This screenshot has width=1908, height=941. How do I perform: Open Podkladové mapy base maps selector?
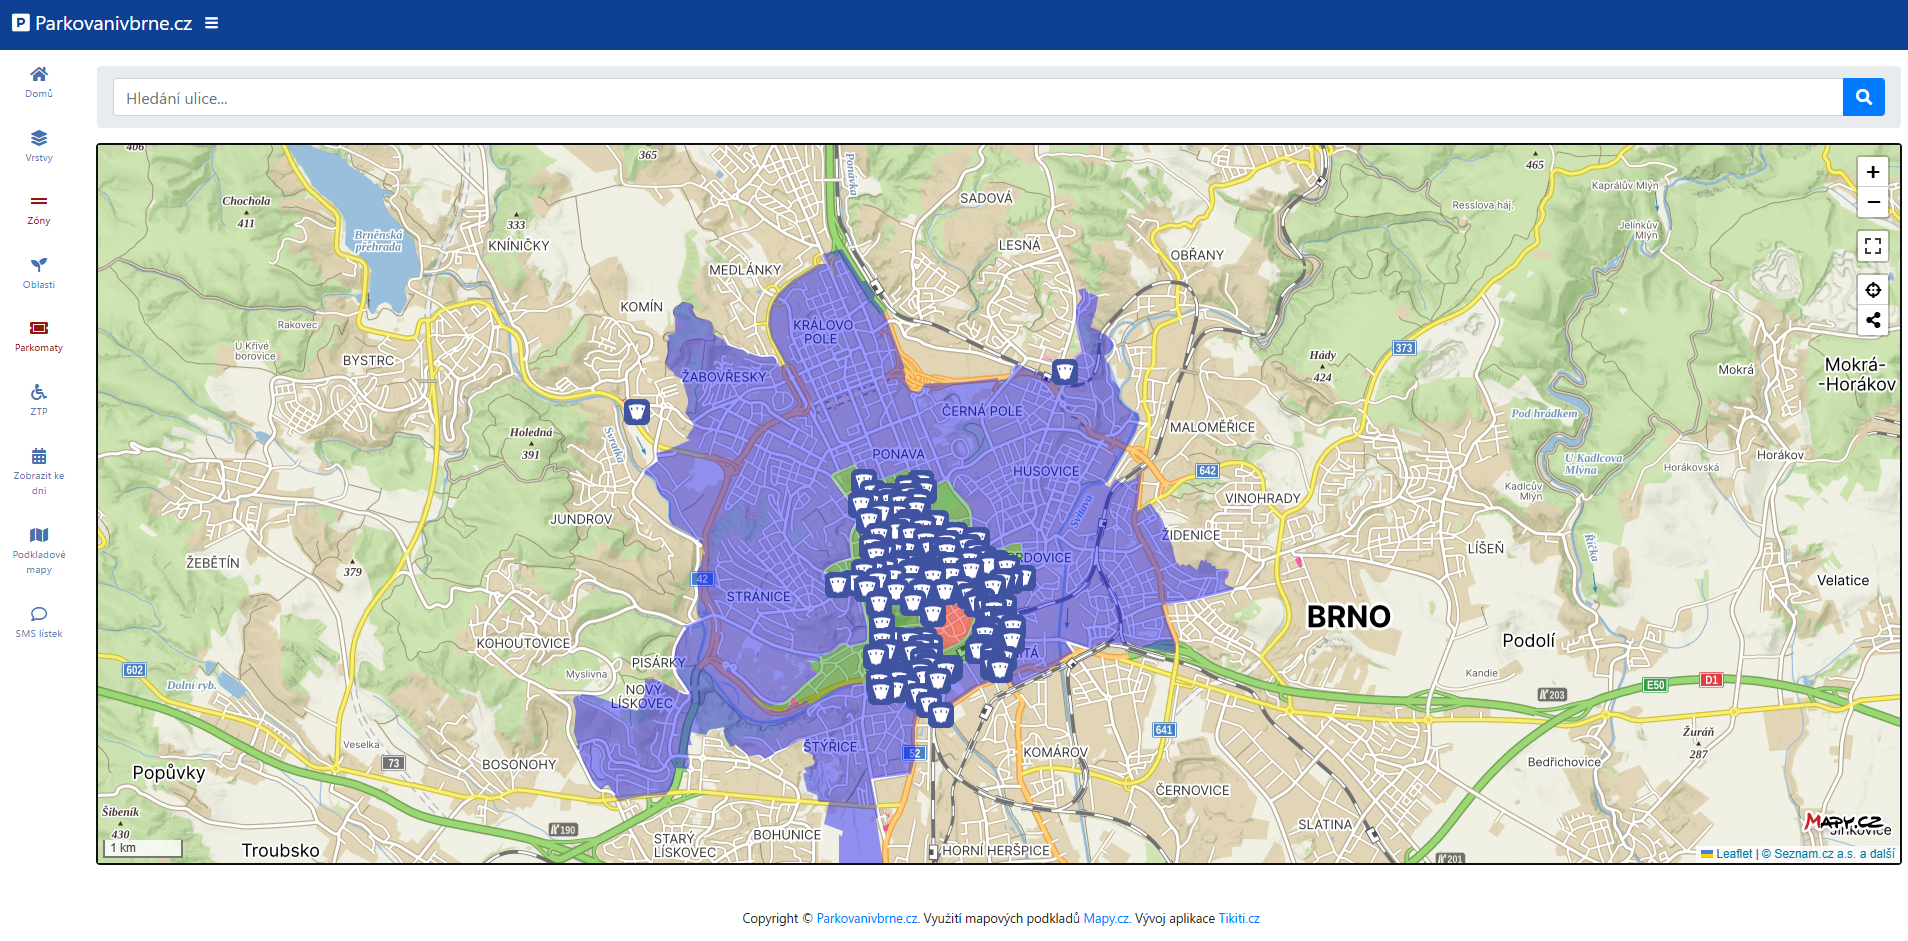coord(39,550)
